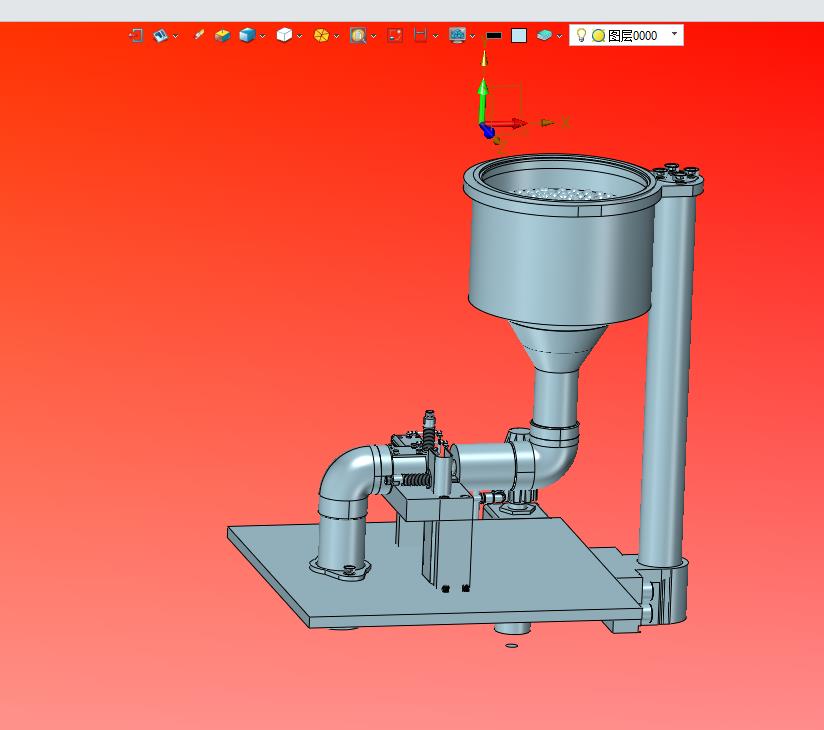Click the view manager icon
The image size is (824, 730).
coord(160,35)
